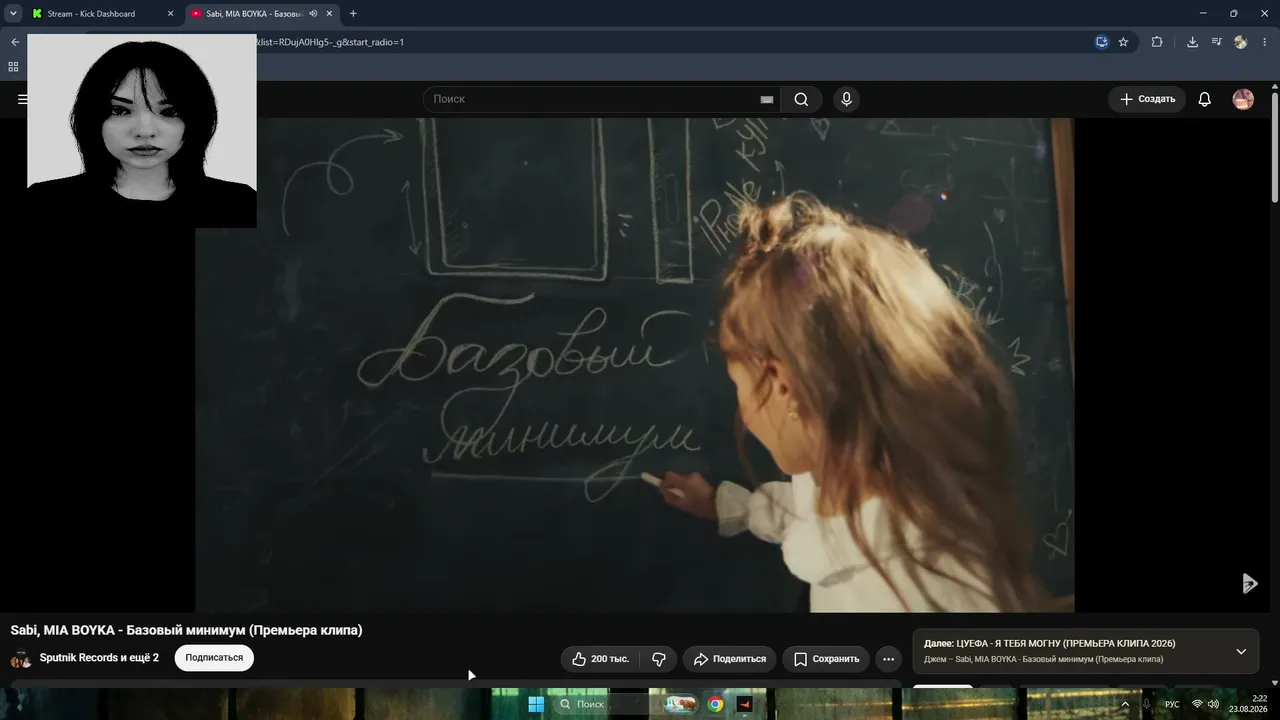Expand the Далее playlist panel chevron
Viewport: 1280px width, 720px height.
(x=1241, y=652)
